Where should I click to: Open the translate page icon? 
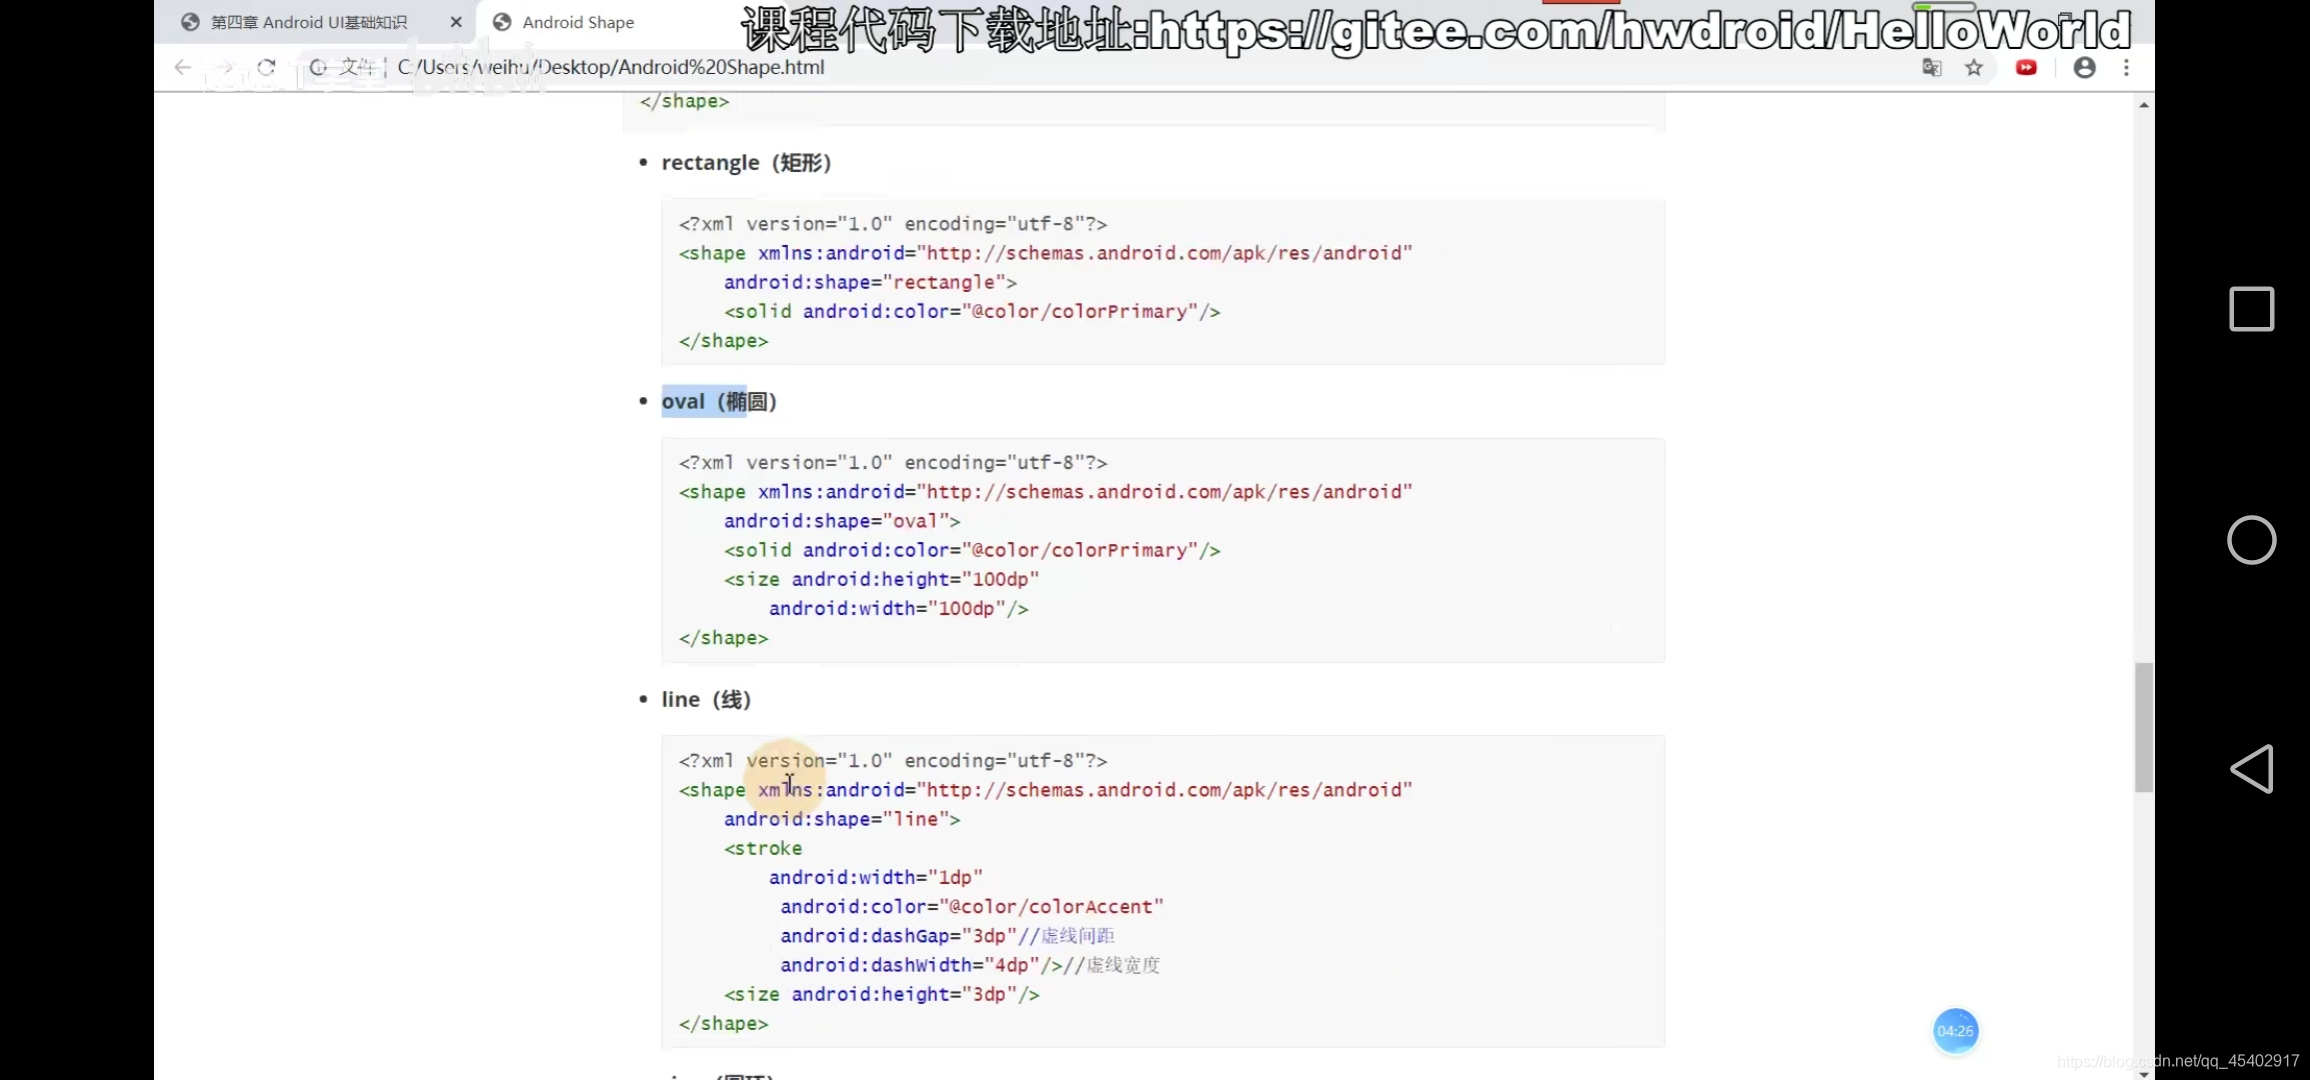tap(1931, 67)
